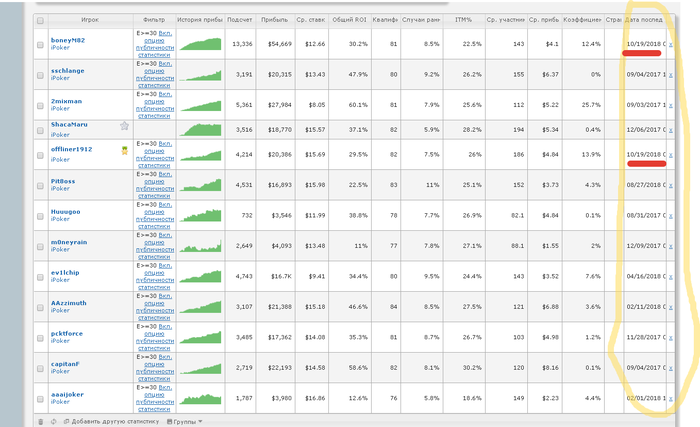Image resolution: width=700 pixels, height=427 pixels.
Task: Tick the checkbox for aaaijoker
Action: click(x=40, y=399)
